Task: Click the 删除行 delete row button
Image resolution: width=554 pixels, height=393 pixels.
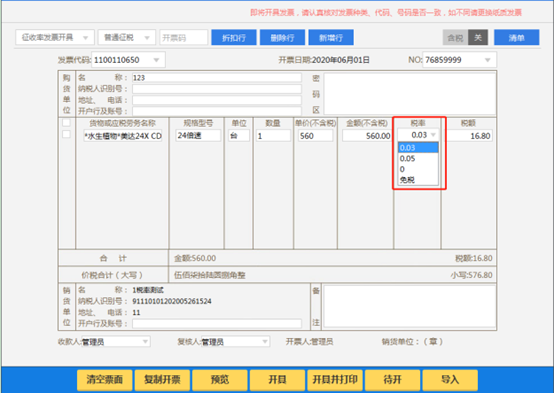Action: pos(282,37)
